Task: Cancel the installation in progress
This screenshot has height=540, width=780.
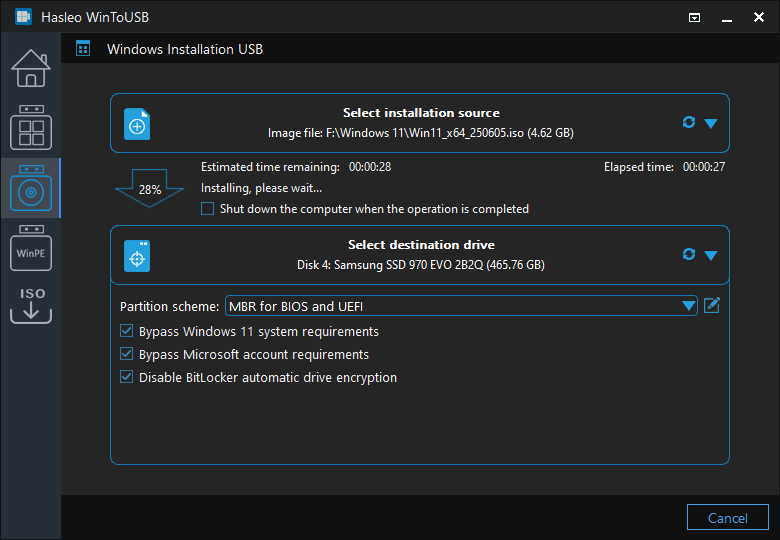Action: click(x=727, y=518)
